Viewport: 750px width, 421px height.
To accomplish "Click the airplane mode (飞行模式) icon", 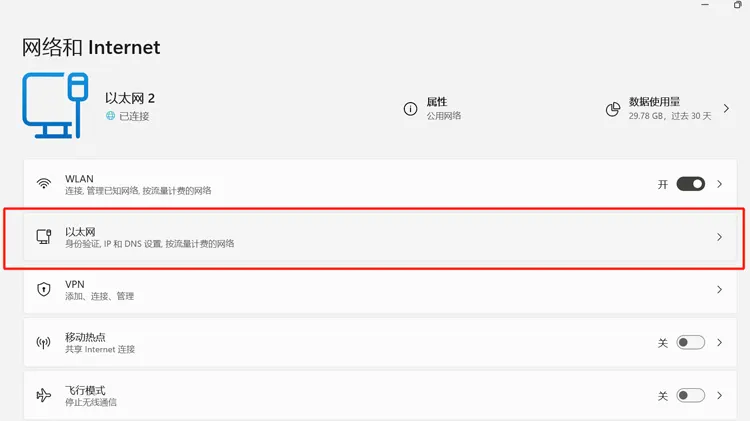I will 44,395.
